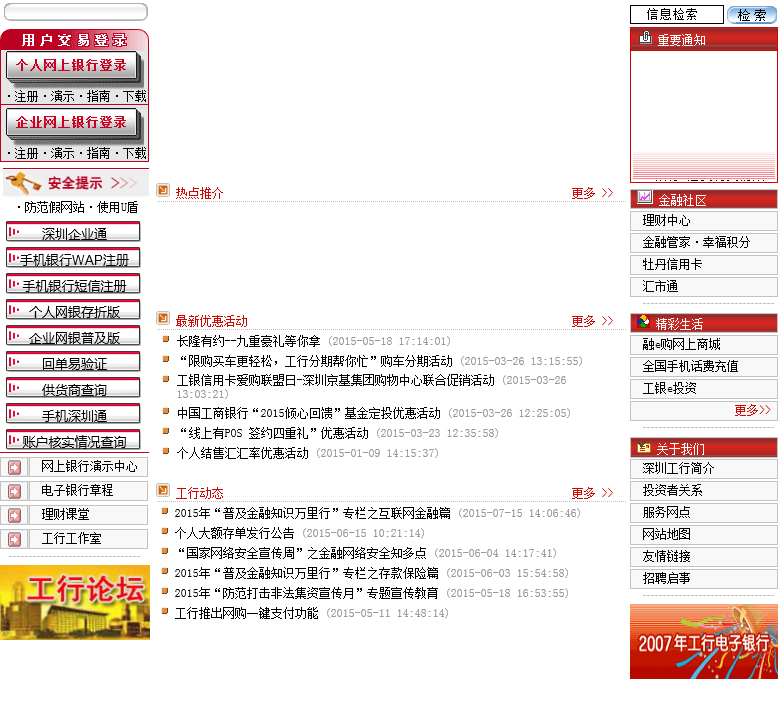Open the 使用U盾 link

(x=117, y=207)
